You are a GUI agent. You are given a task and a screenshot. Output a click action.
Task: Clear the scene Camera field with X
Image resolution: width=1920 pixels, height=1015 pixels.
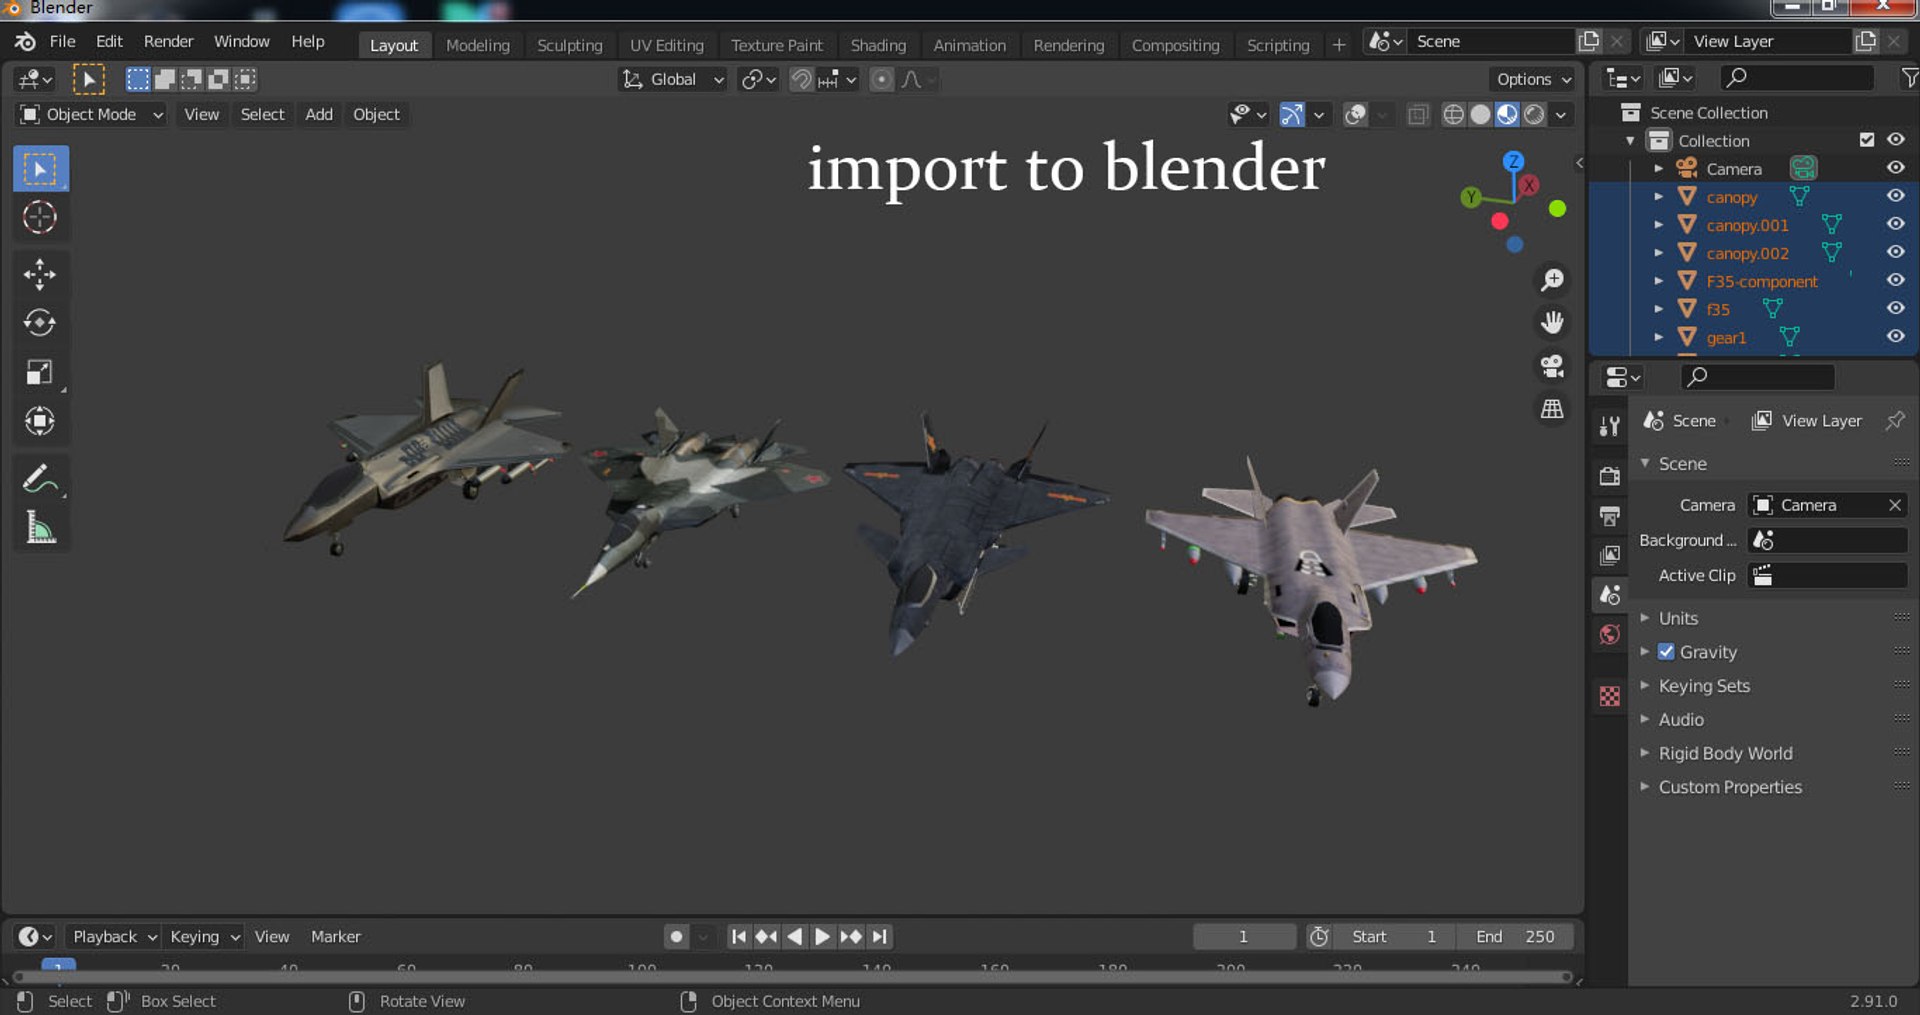1894,506
